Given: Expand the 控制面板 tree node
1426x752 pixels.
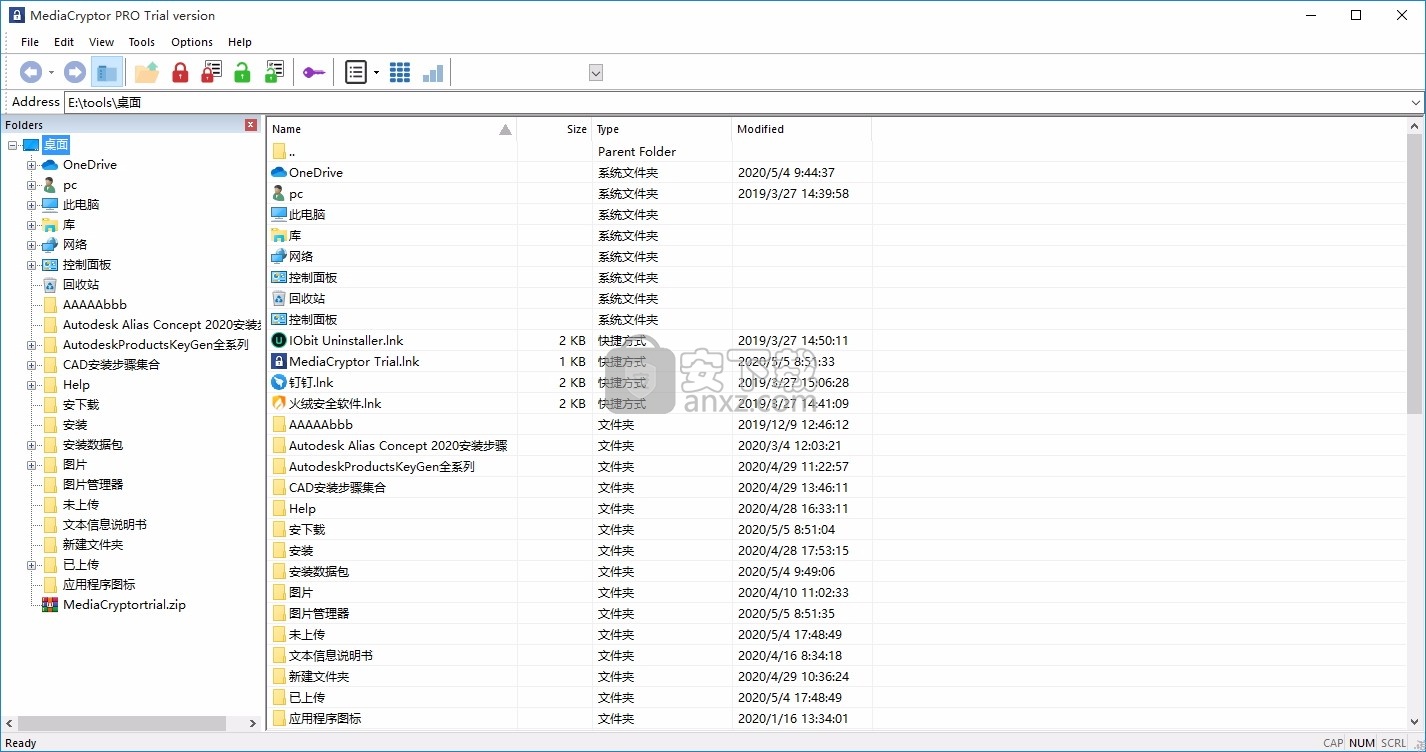Looking at the screenshot, I should (32, 265).
